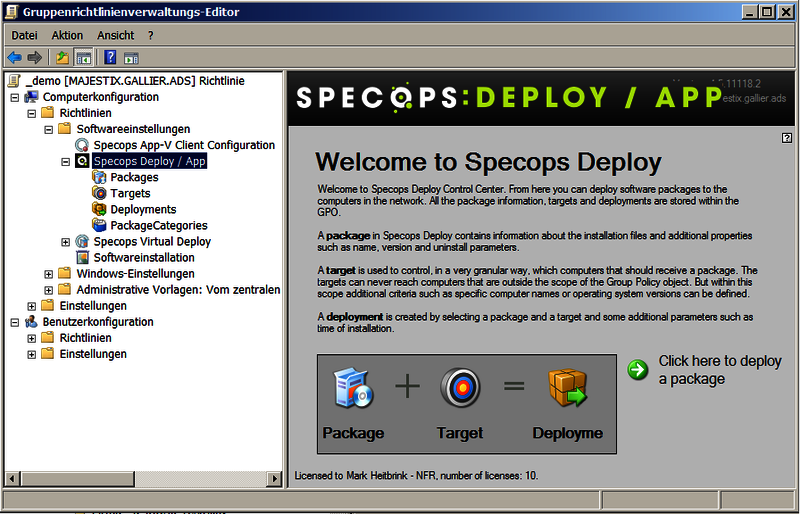The image size is (800, 514).
Task: Click the Windows-Einstellungen folder icon
Action: (65, 273)
